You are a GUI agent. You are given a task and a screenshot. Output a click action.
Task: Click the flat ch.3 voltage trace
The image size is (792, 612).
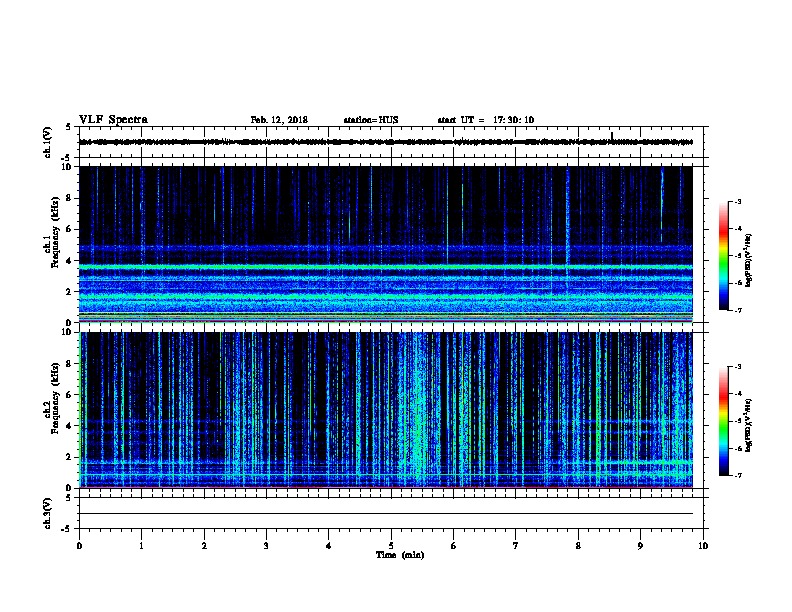coord(385,514)
